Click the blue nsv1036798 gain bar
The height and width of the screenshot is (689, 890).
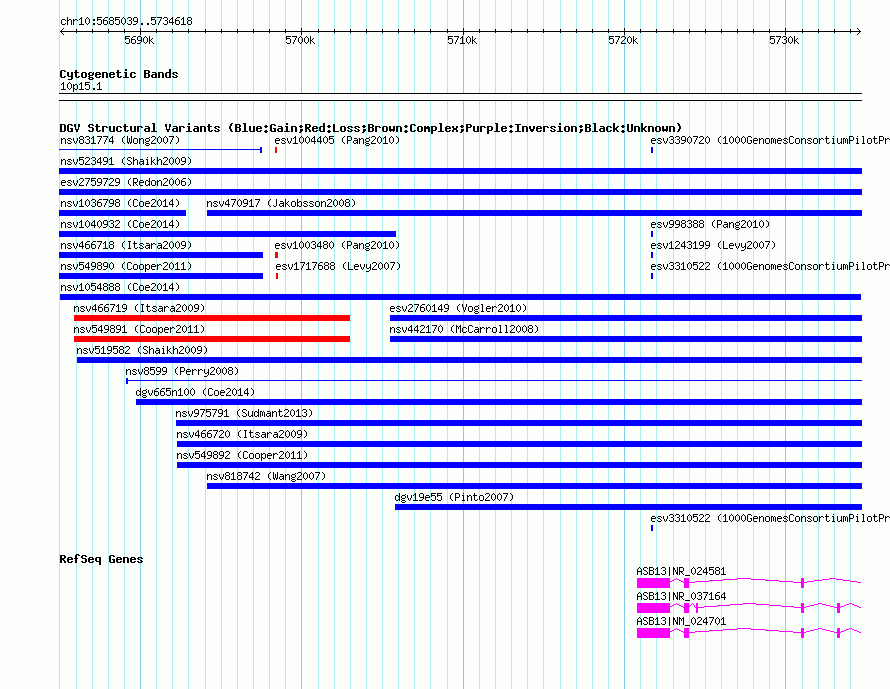123,213
